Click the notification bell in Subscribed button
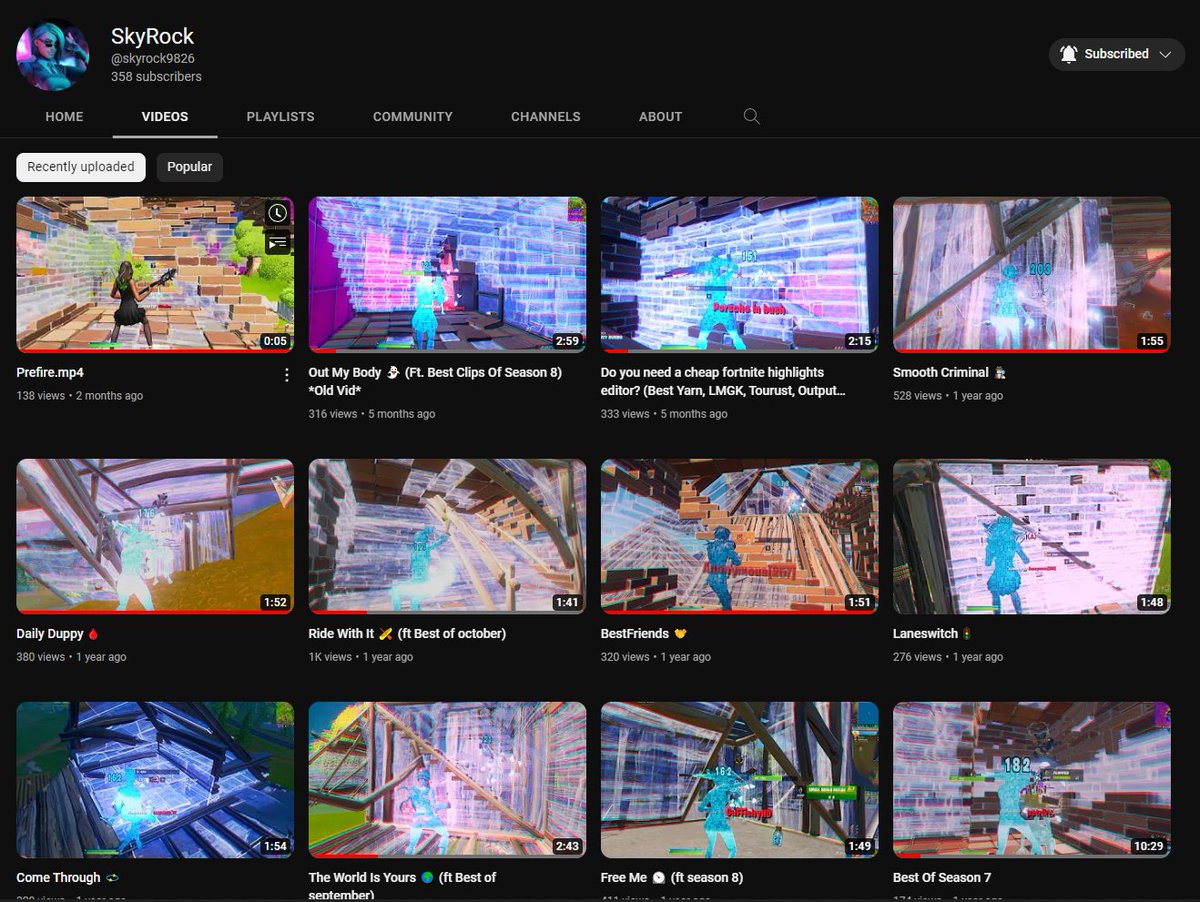 1069,54
